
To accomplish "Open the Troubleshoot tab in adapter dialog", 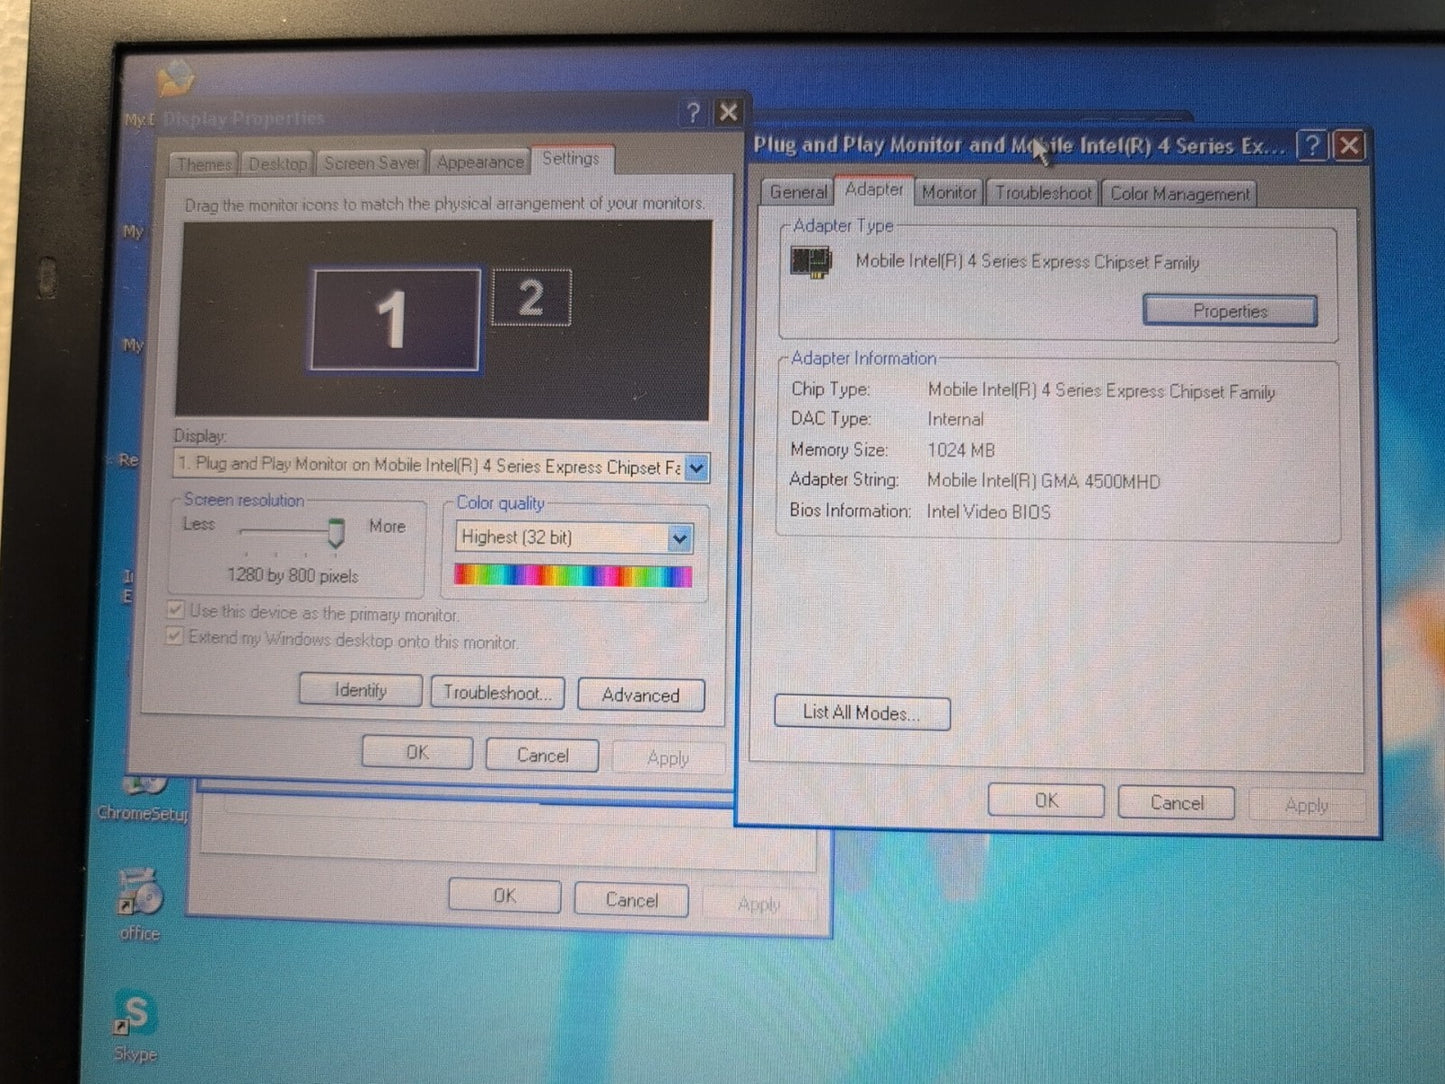I will (x=1043, y=193).
